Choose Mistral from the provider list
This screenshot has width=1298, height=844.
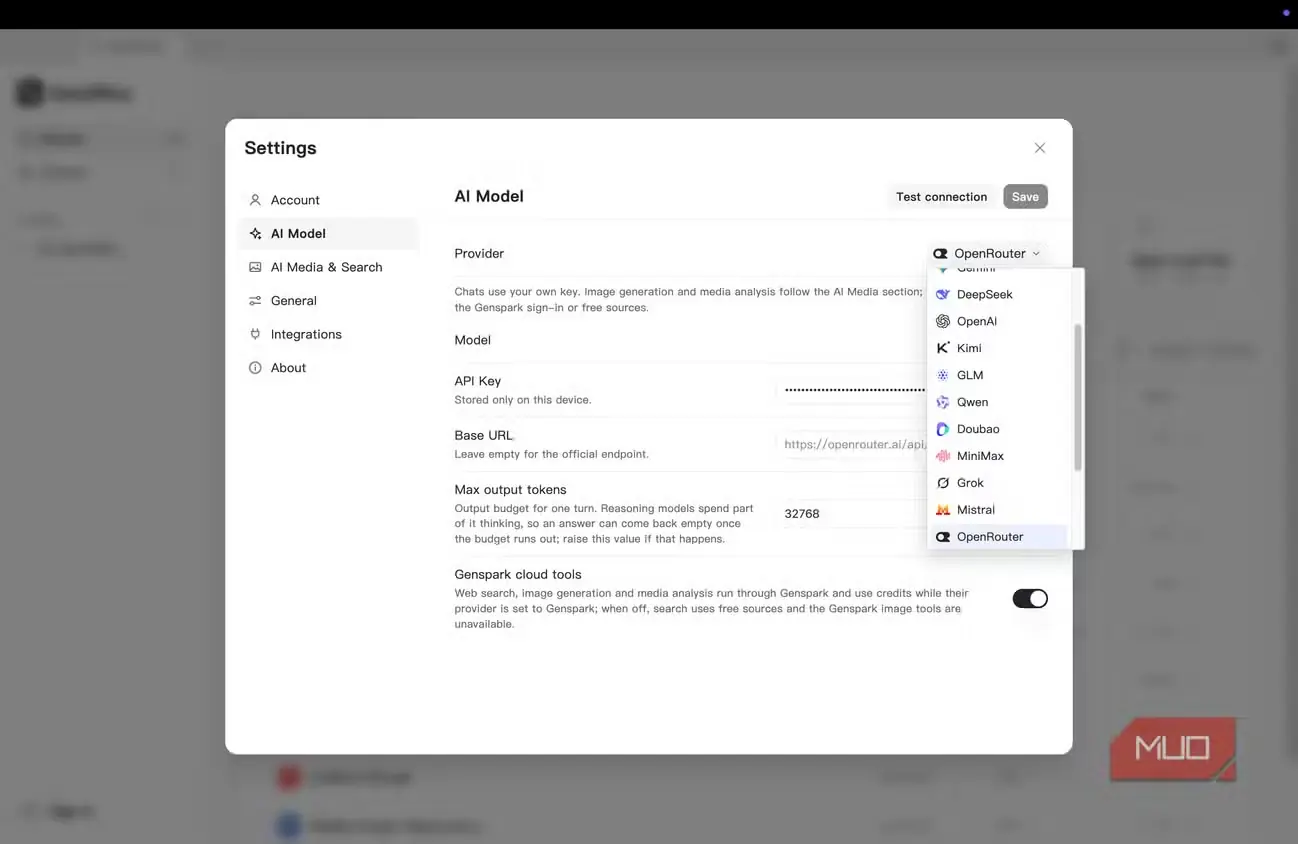tap(999, 510)
